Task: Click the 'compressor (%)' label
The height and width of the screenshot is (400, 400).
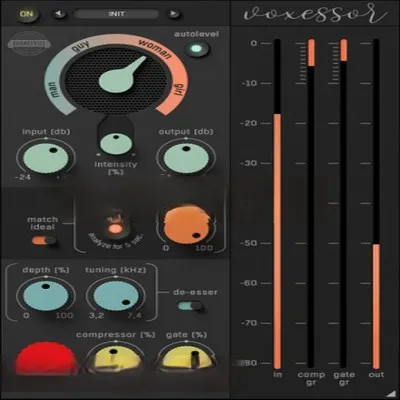Action: [x=116, y=335]
